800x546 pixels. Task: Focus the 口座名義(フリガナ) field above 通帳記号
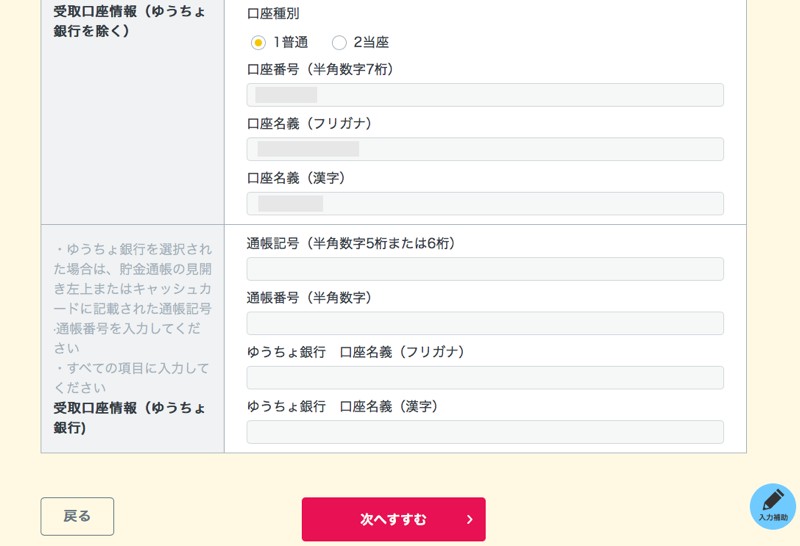pos(485,149)
